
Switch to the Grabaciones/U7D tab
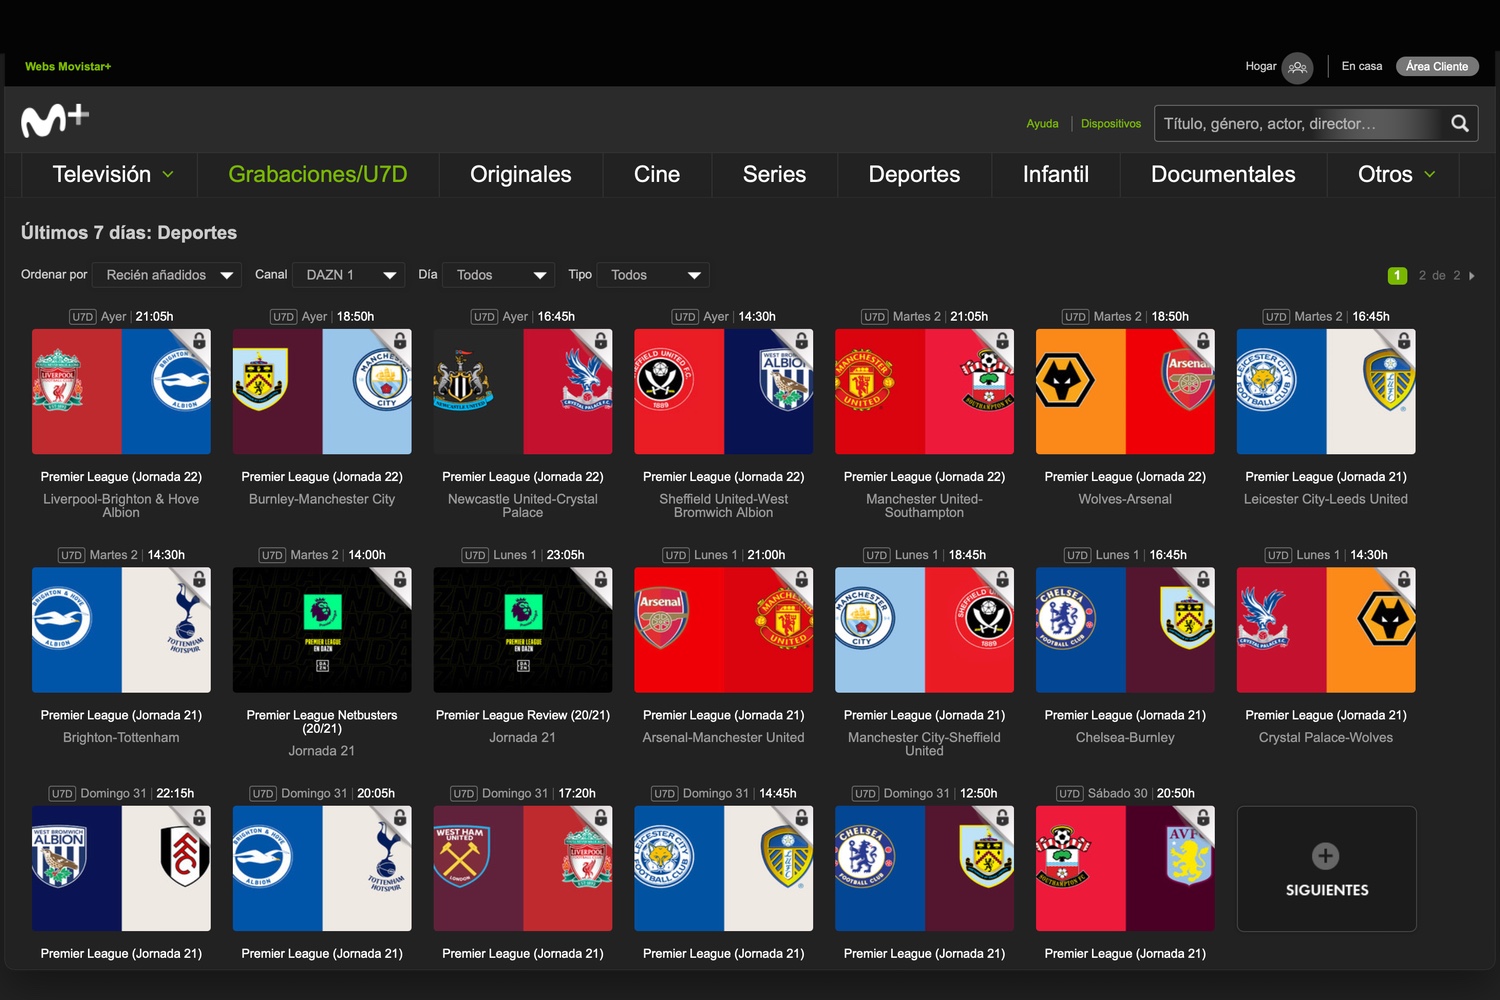click(317, 174)
